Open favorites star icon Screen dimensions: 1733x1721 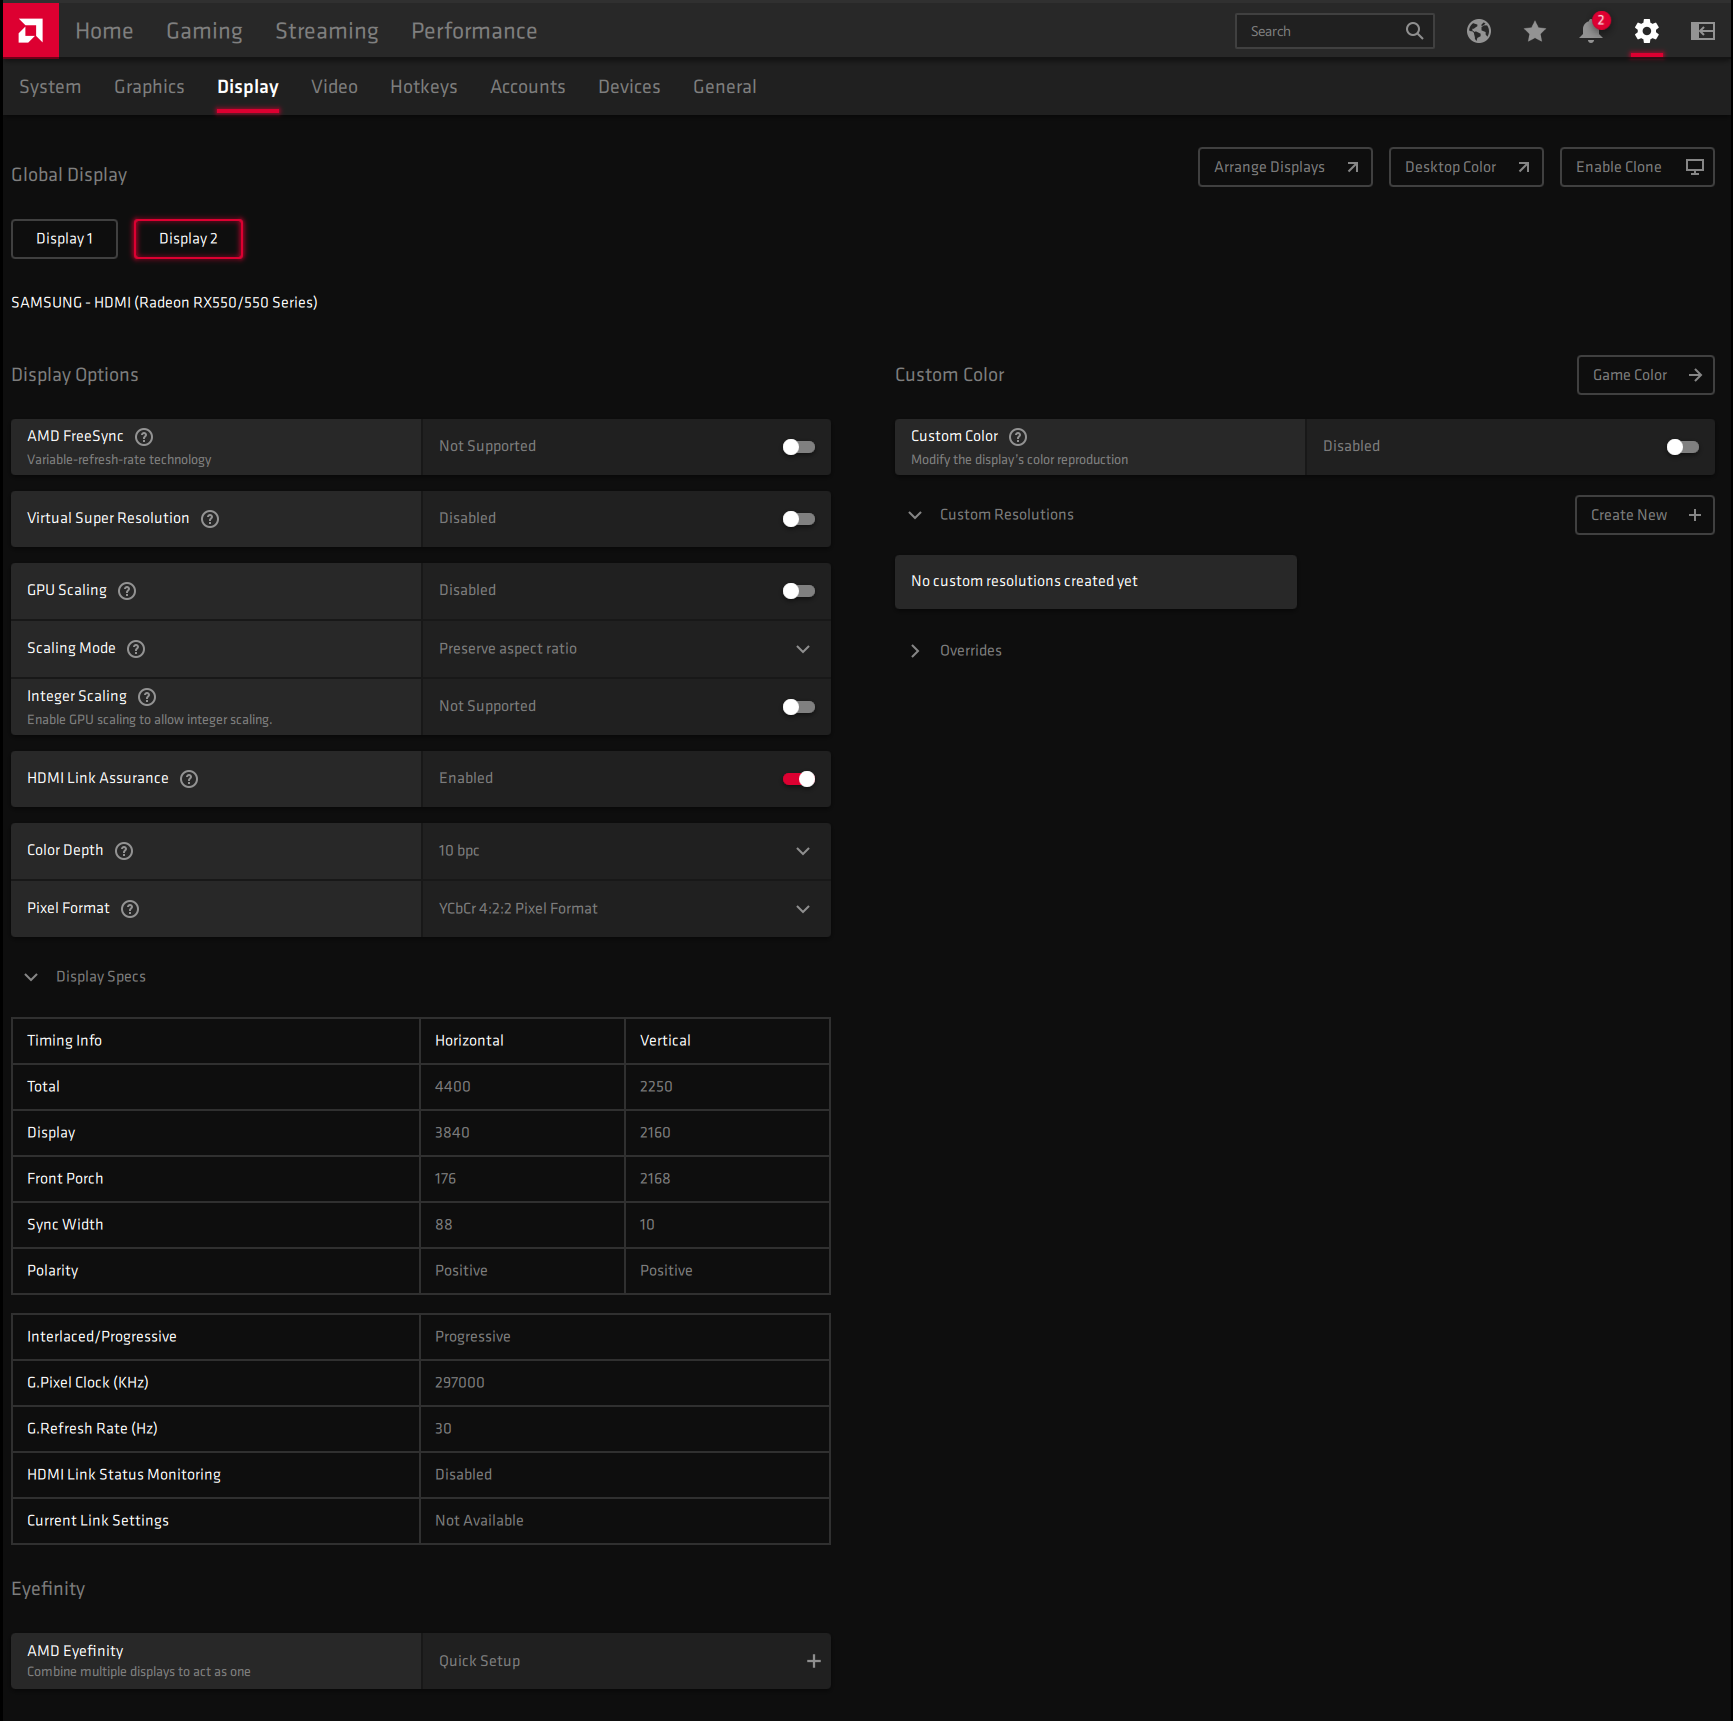[1535, 32]
